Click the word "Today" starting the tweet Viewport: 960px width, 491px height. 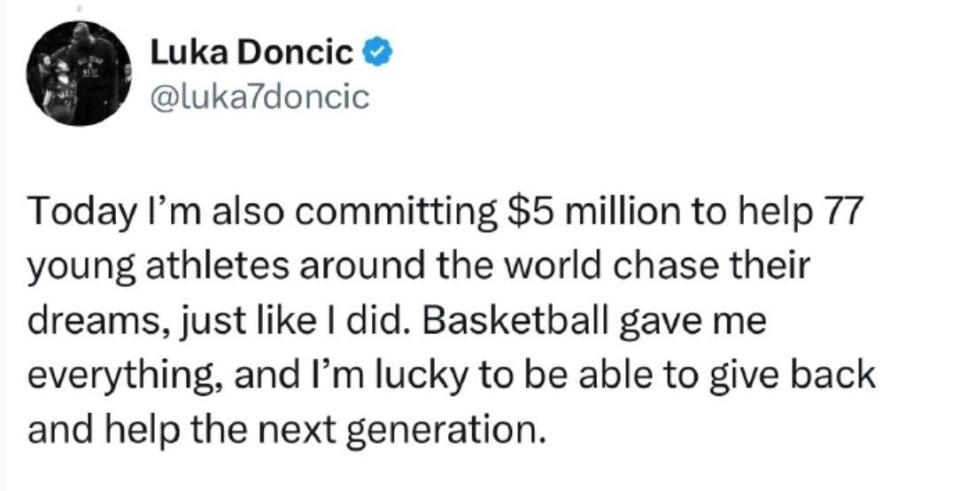80,211
